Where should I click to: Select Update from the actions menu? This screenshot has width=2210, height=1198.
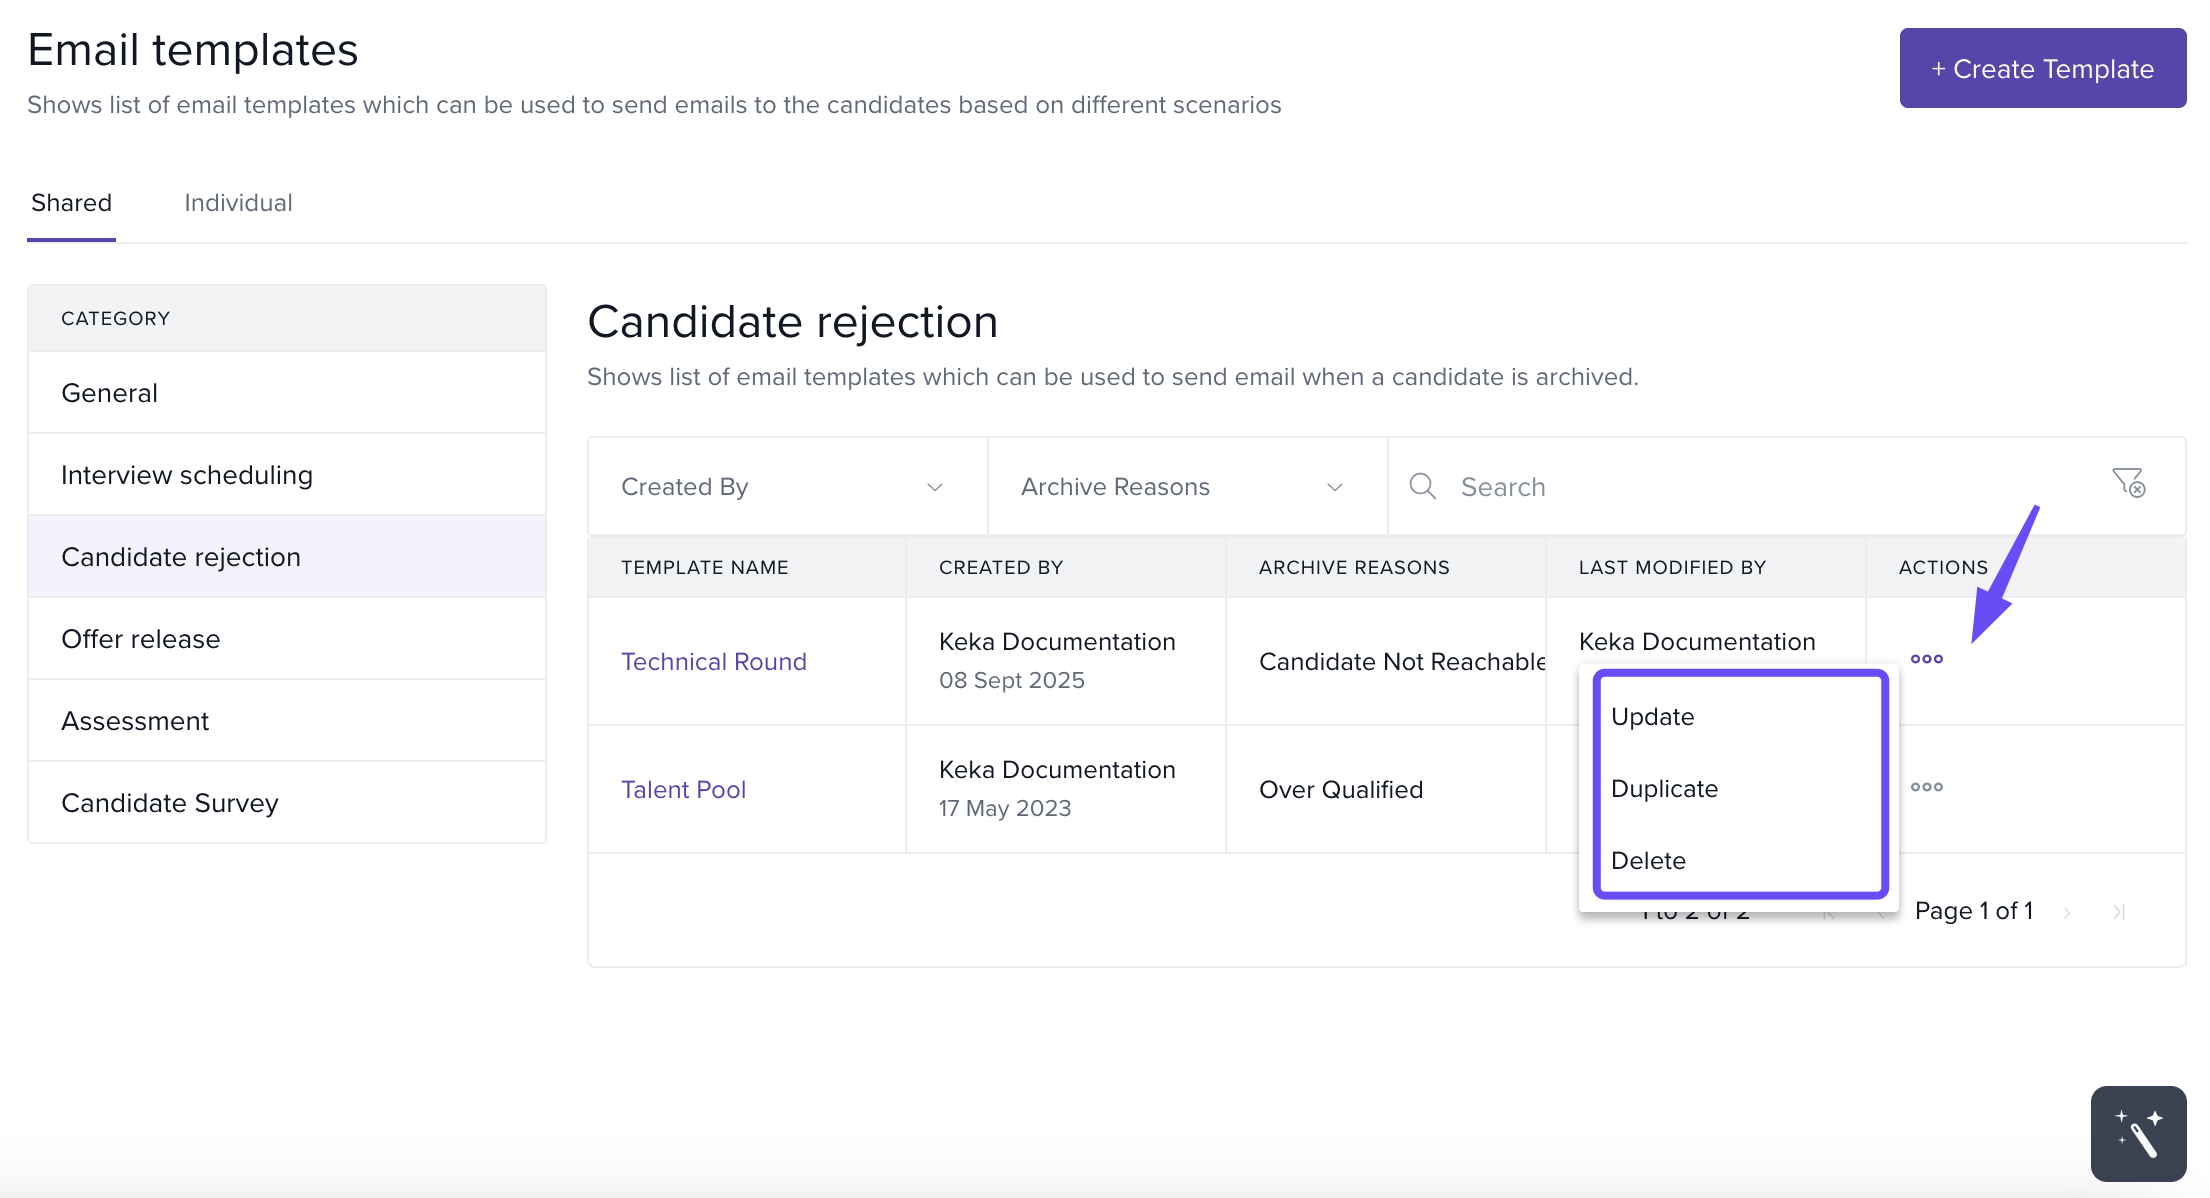1653,717
